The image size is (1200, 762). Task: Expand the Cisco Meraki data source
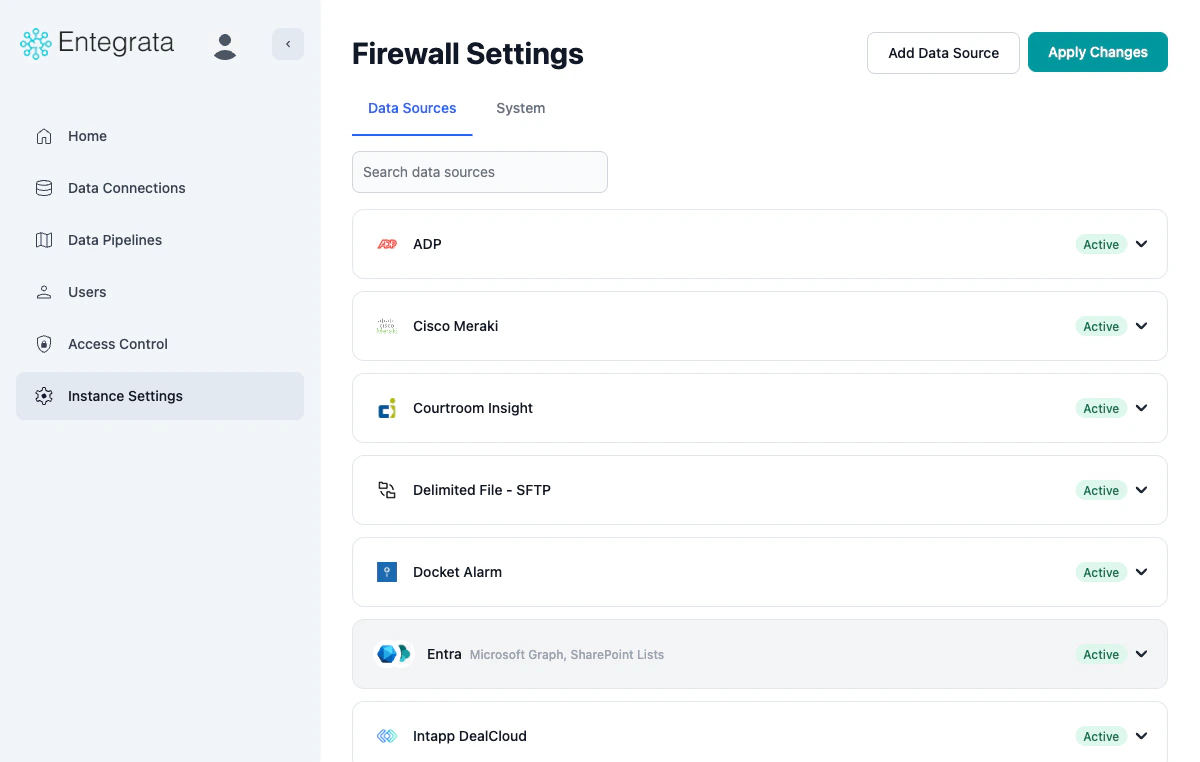pos(1141,326)
